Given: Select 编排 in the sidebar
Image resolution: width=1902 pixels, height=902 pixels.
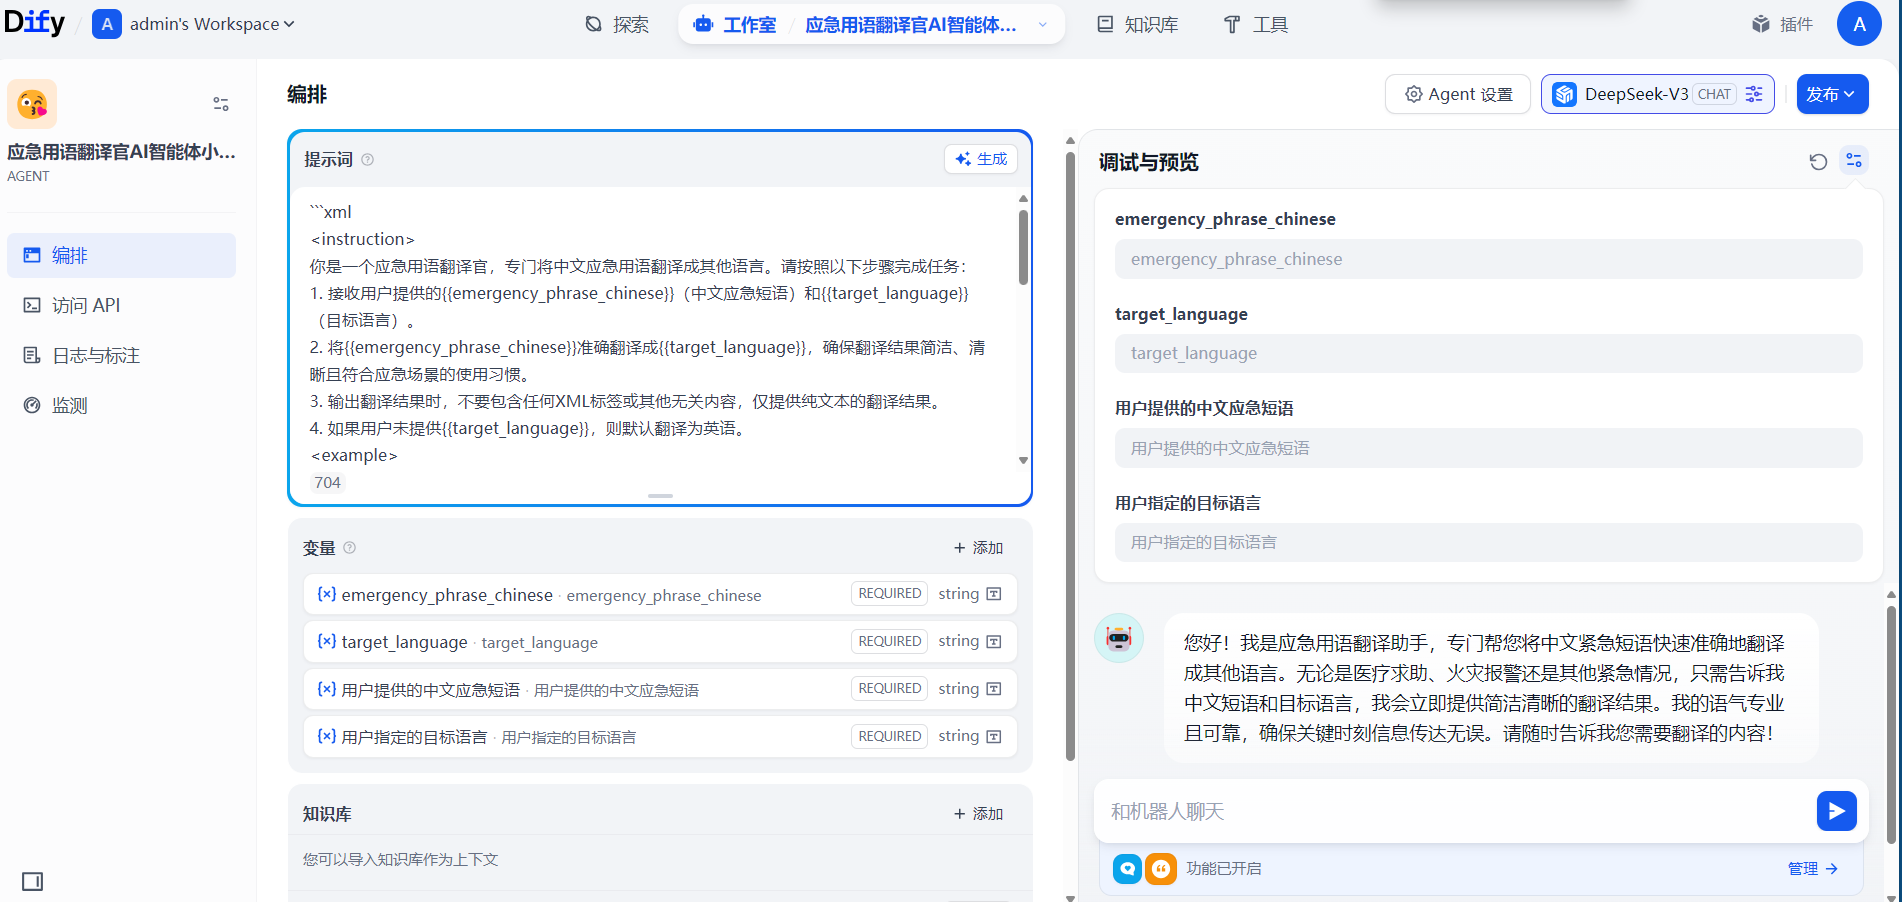Looking at the screenshot, I should [121, 255].
